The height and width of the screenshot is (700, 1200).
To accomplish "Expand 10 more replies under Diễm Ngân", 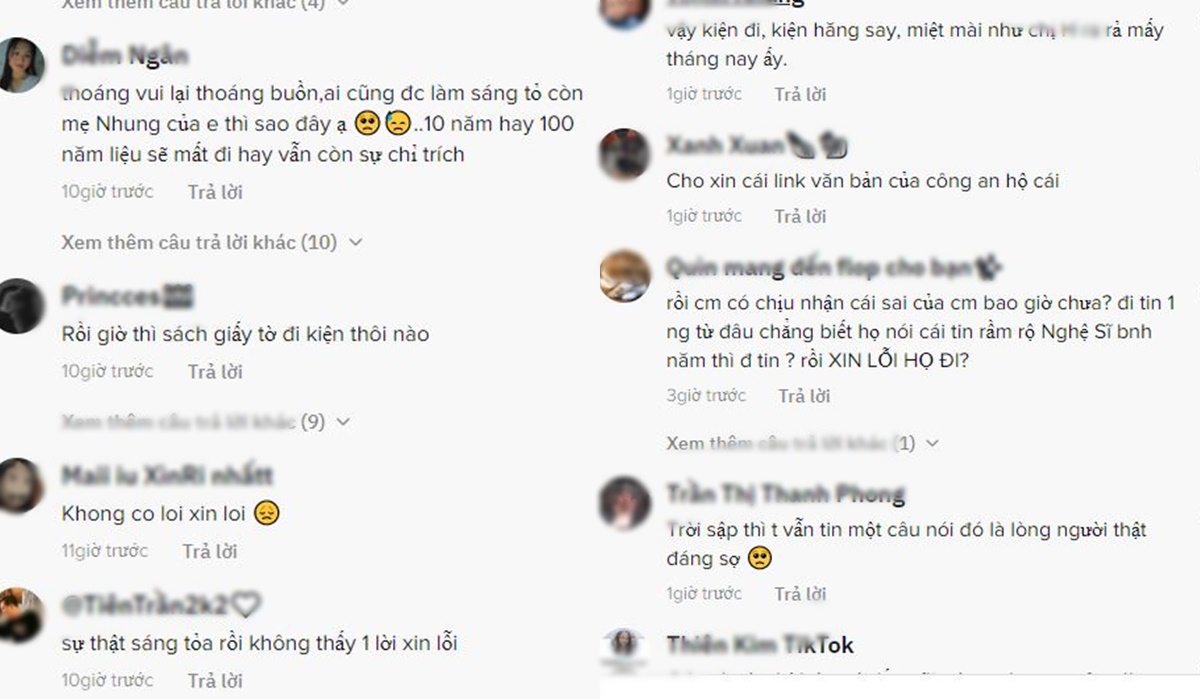I will (x=211, y=242).
